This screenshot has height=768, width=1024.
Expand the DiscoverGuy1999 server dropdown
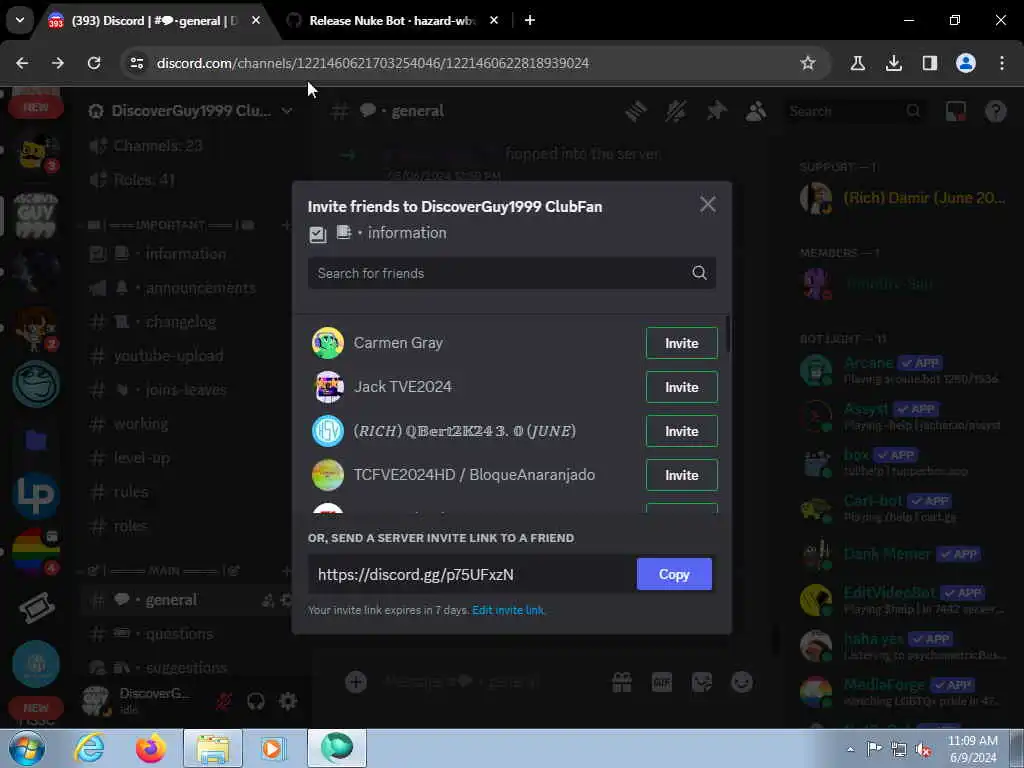287,111
